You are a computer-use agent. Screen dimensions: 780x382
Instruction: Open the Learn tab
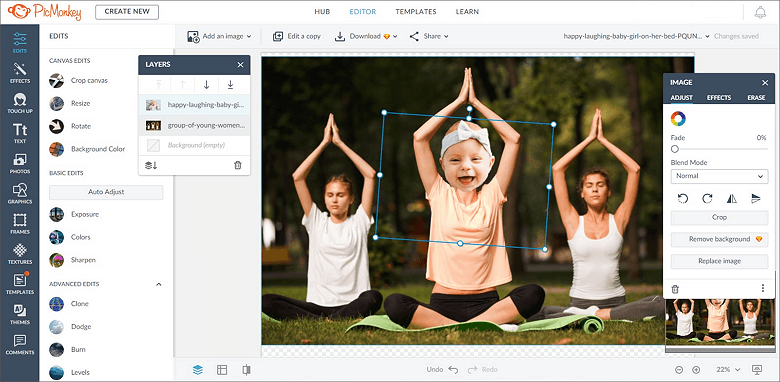pyautogui.click(x=467, y=11)
